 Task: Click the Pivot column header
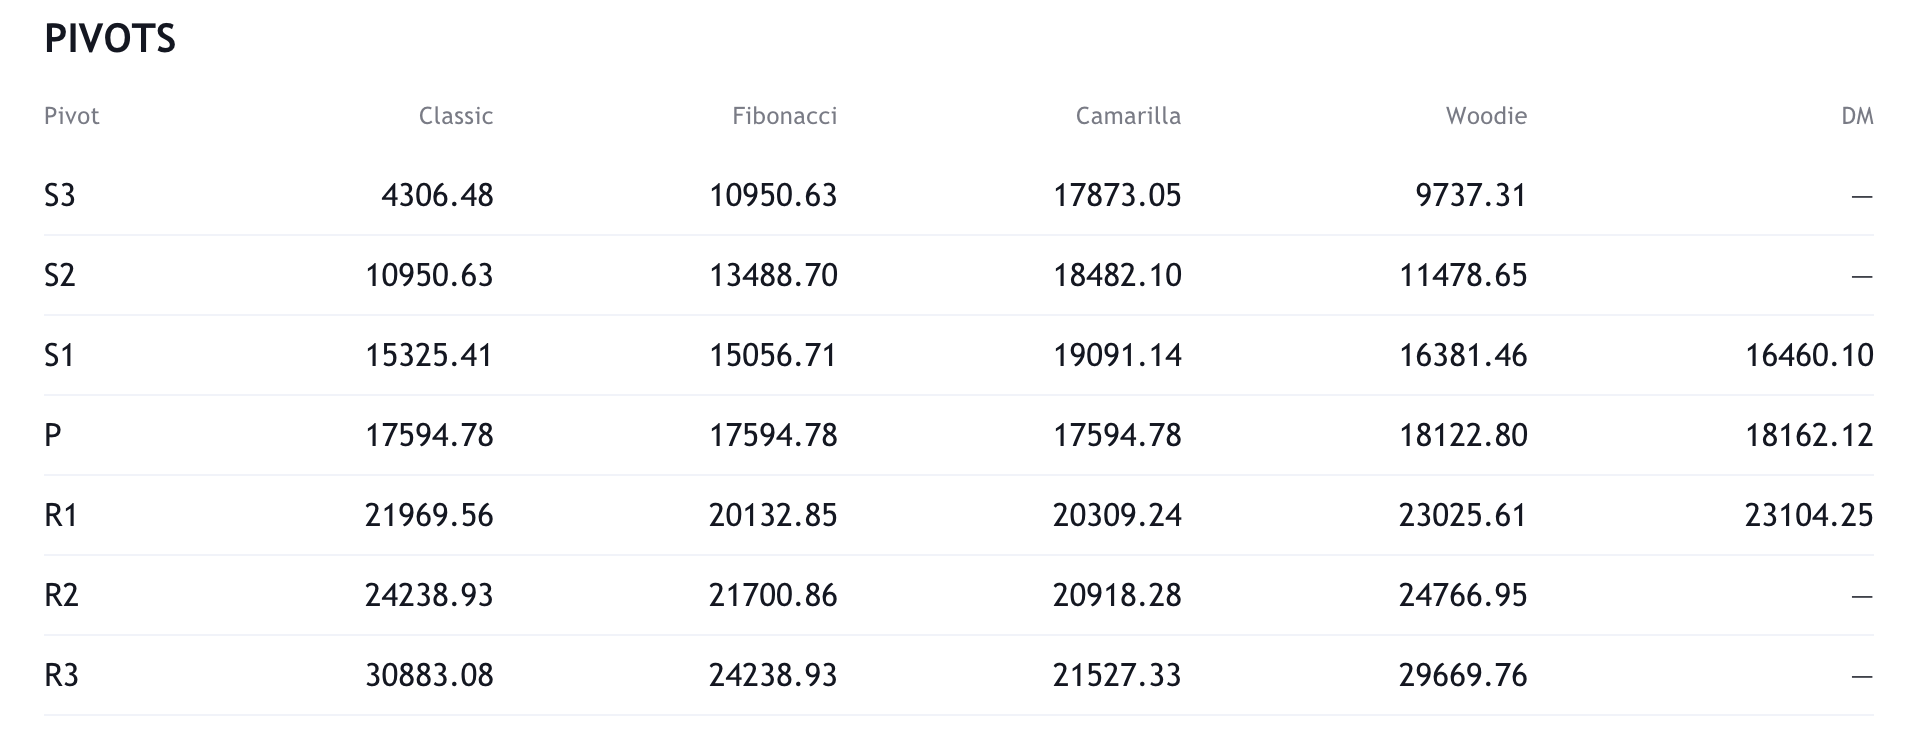72,116
